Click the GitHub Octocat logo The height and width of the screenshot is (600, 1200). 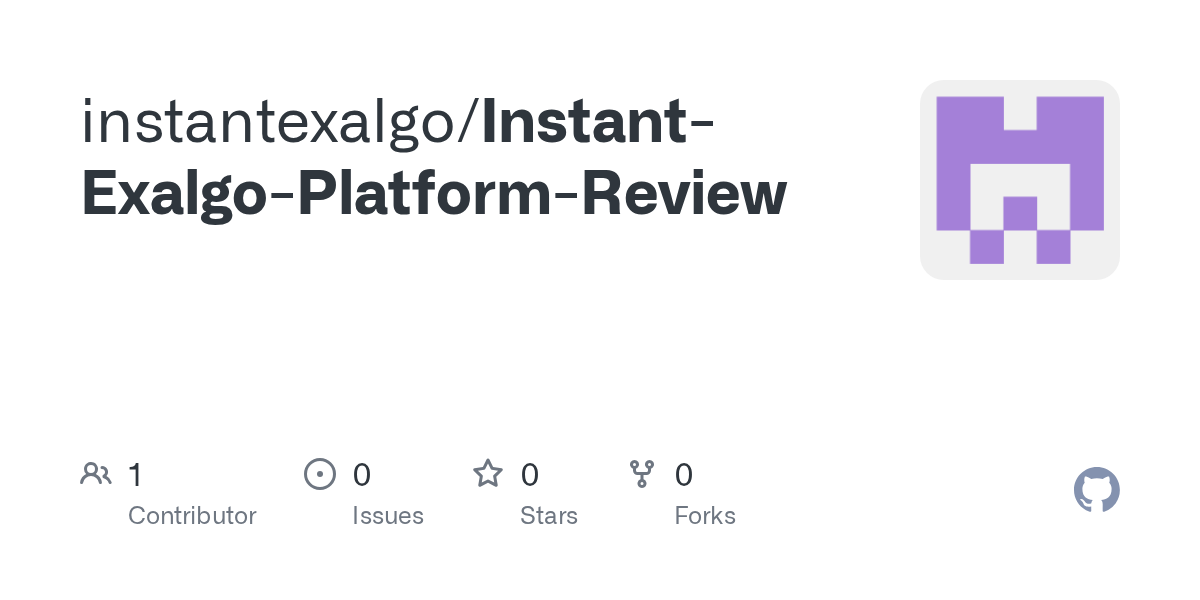click(x=1096, y=490)
